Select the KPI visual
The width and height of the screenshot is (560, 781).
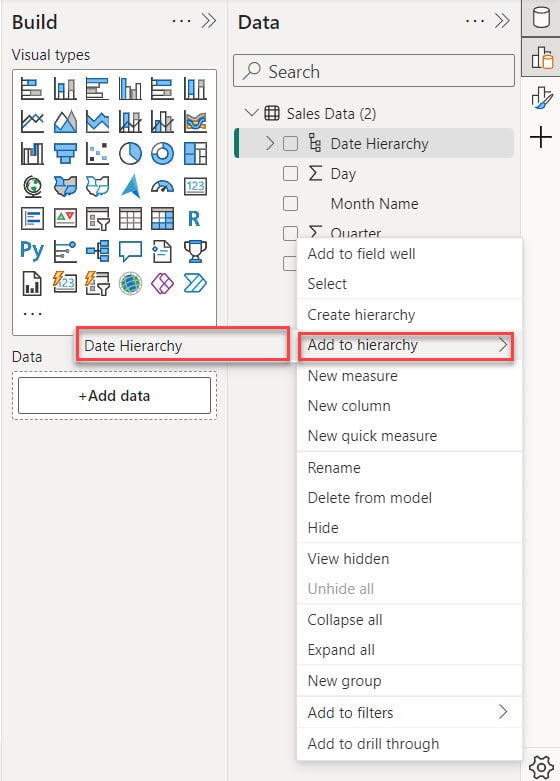point(65,219)
